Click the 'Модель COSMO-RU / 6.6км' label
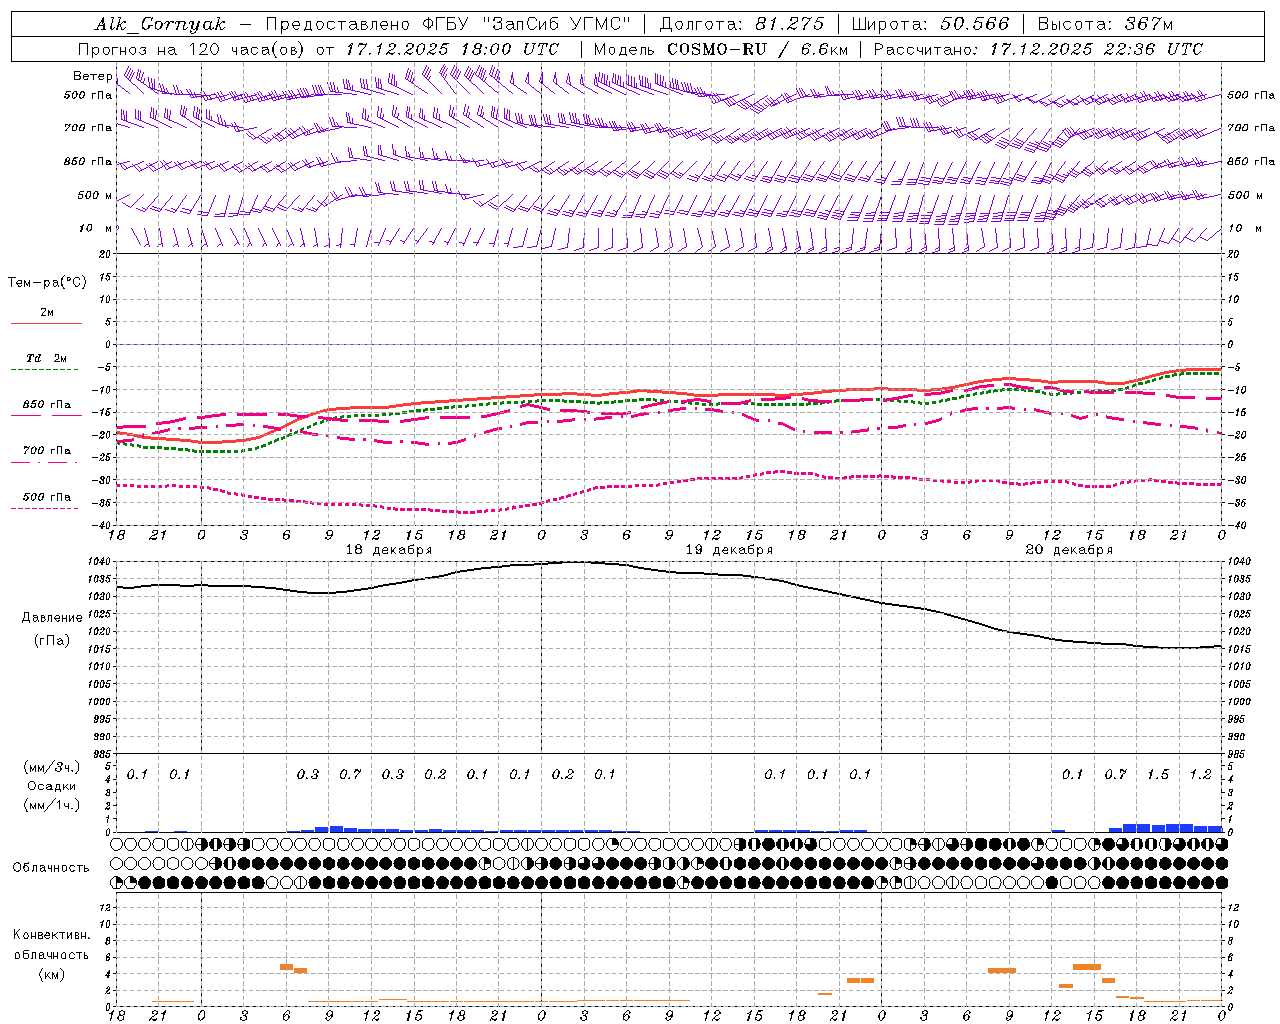 point(721,49)
